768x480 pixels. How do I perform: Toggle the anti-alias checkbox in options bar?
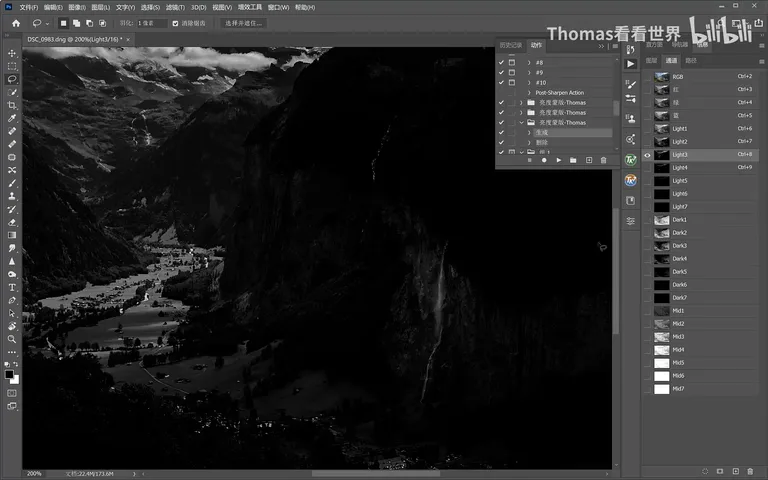[175, 23]
